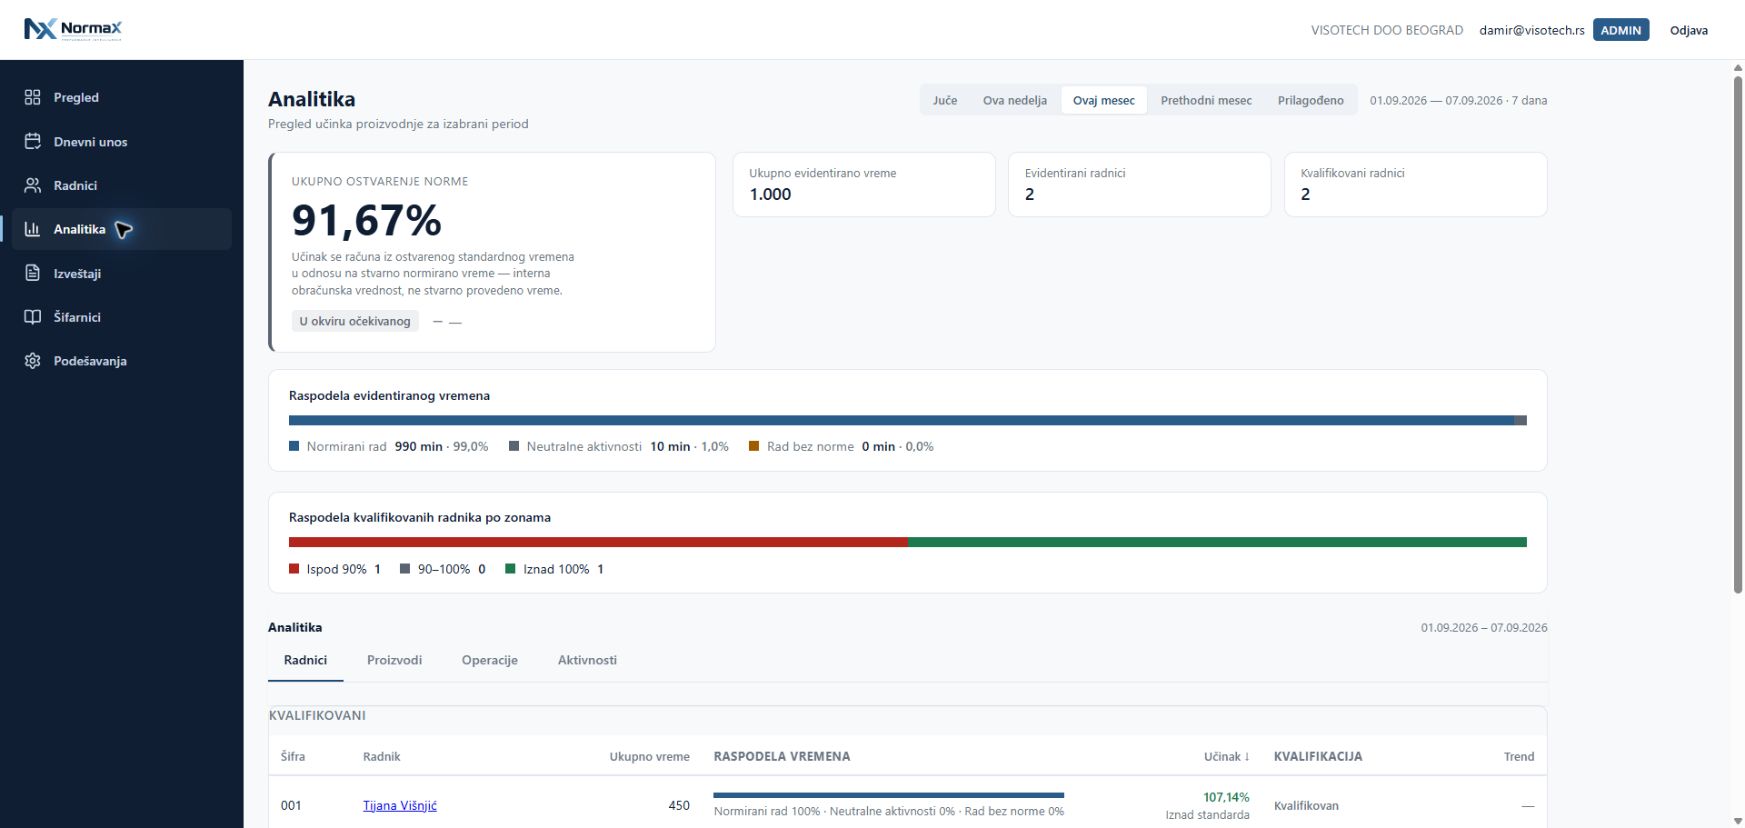The height and width of the screenshot is (828, 1745).
Task: Click the Radnici people icon
Action: tap(33, 185)
